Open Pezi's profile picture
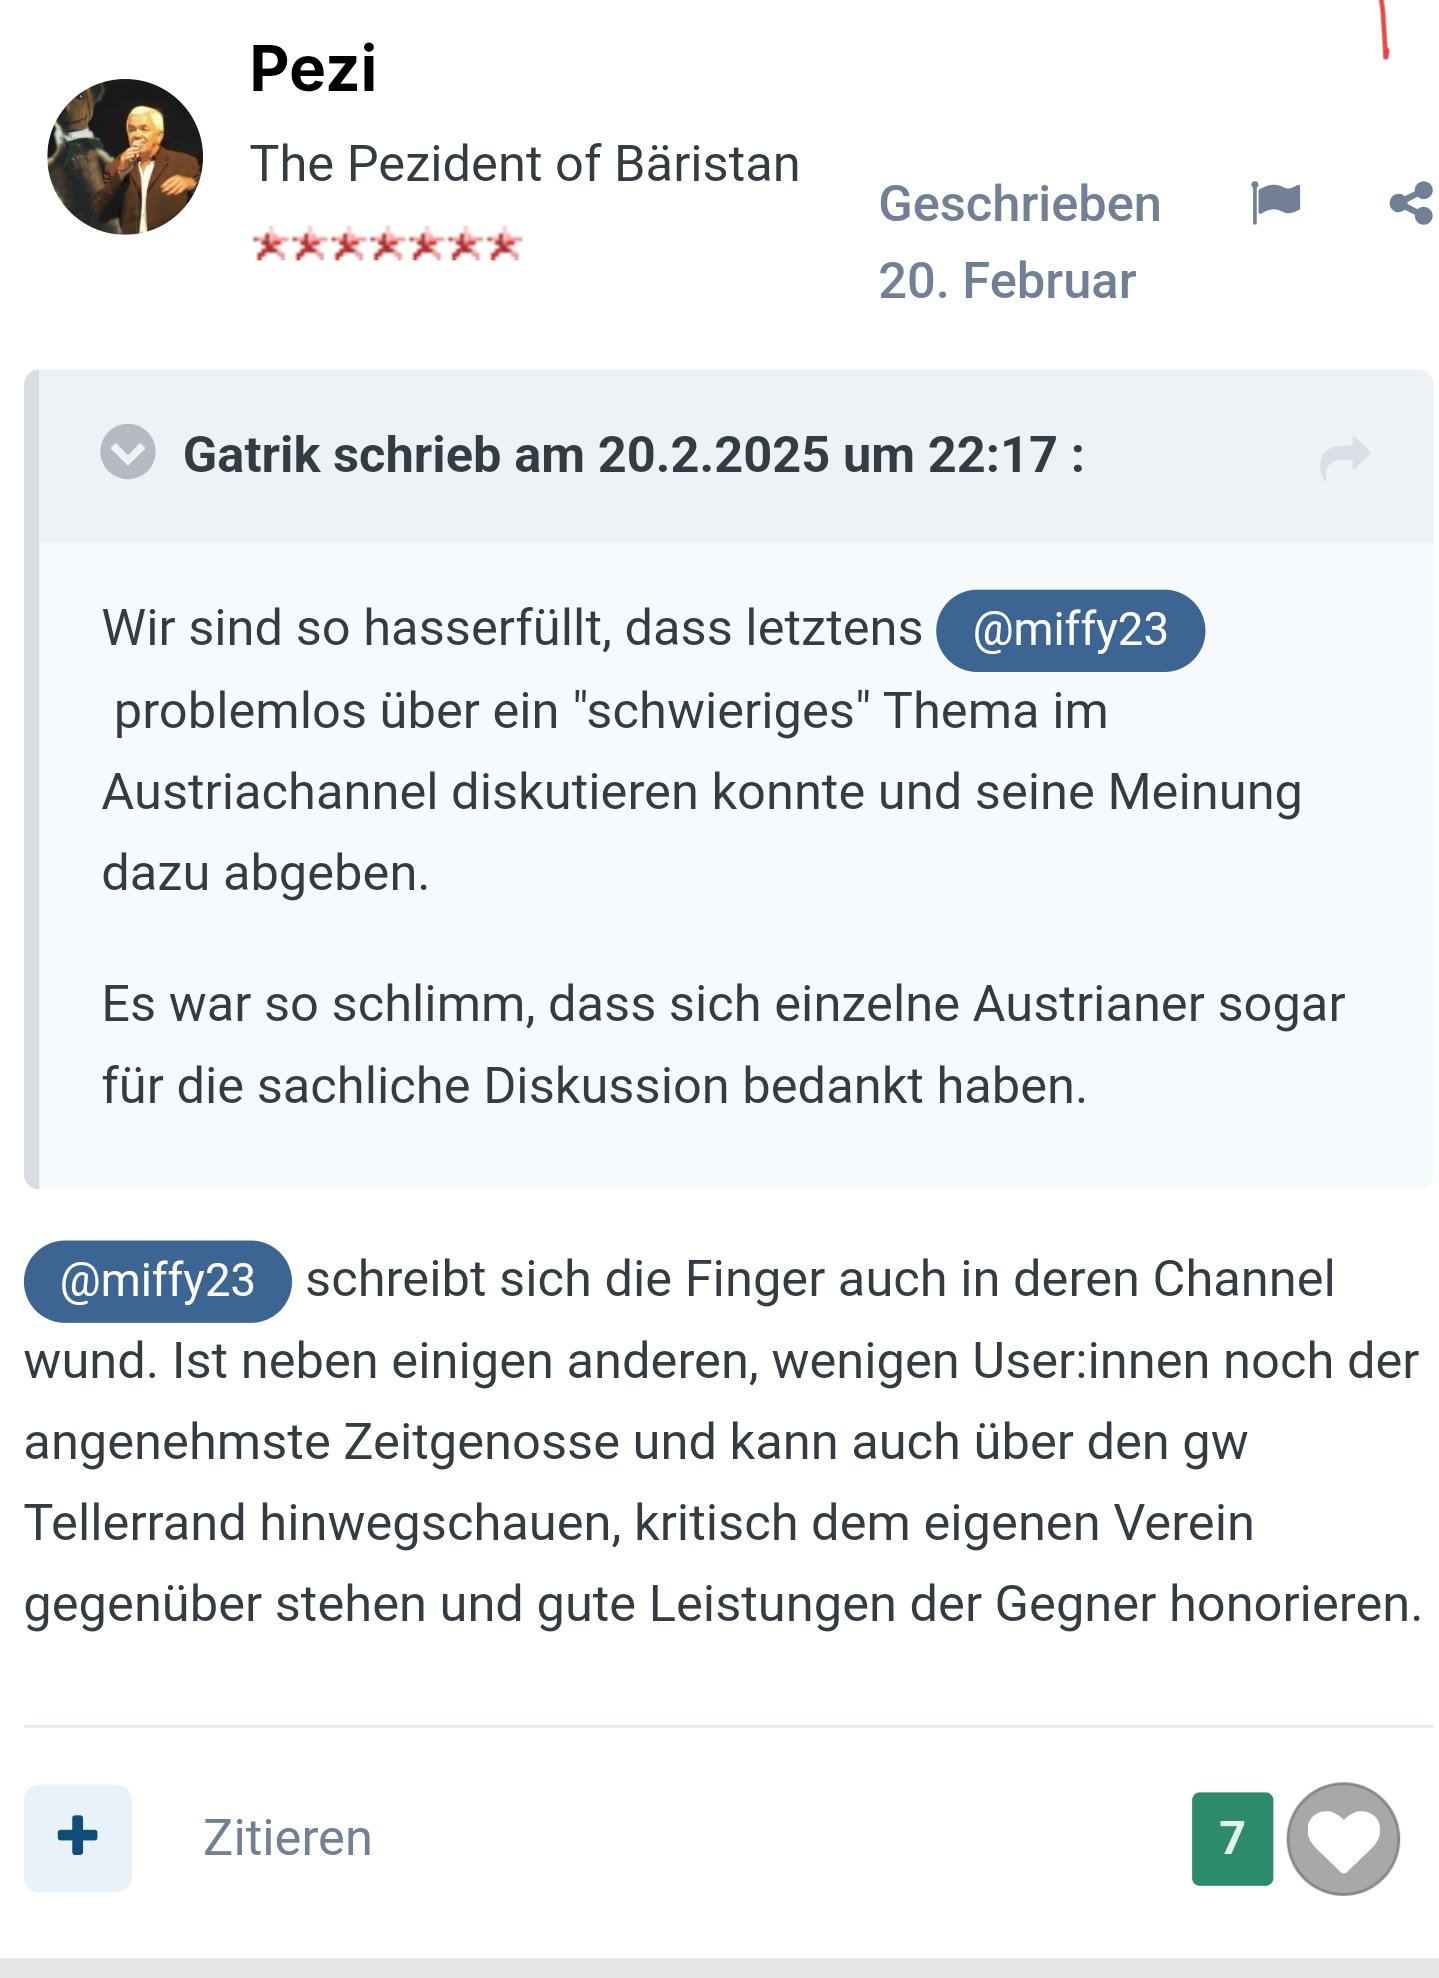Image resolution: width=1439 pixels, height=1978 pixels. point(125,157)
